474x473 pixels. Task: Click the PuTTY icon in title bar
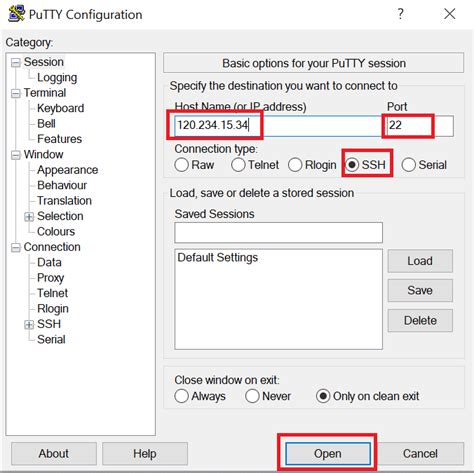point(16,14)
